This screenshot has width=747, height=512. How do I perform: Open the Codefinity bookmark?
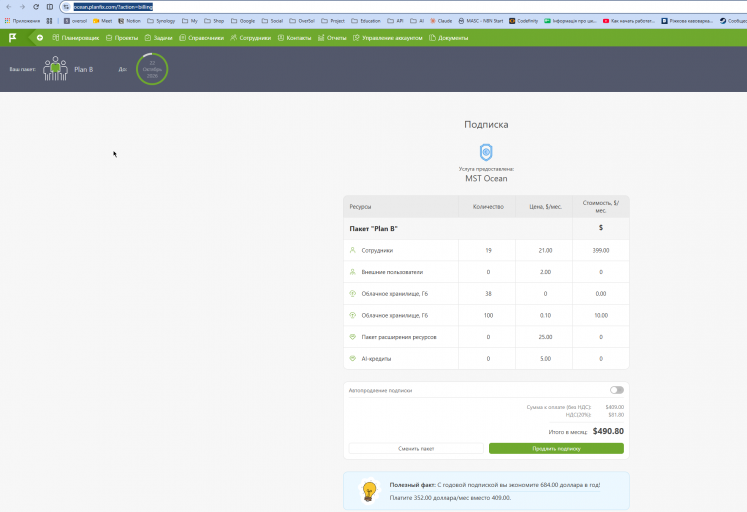524,21
